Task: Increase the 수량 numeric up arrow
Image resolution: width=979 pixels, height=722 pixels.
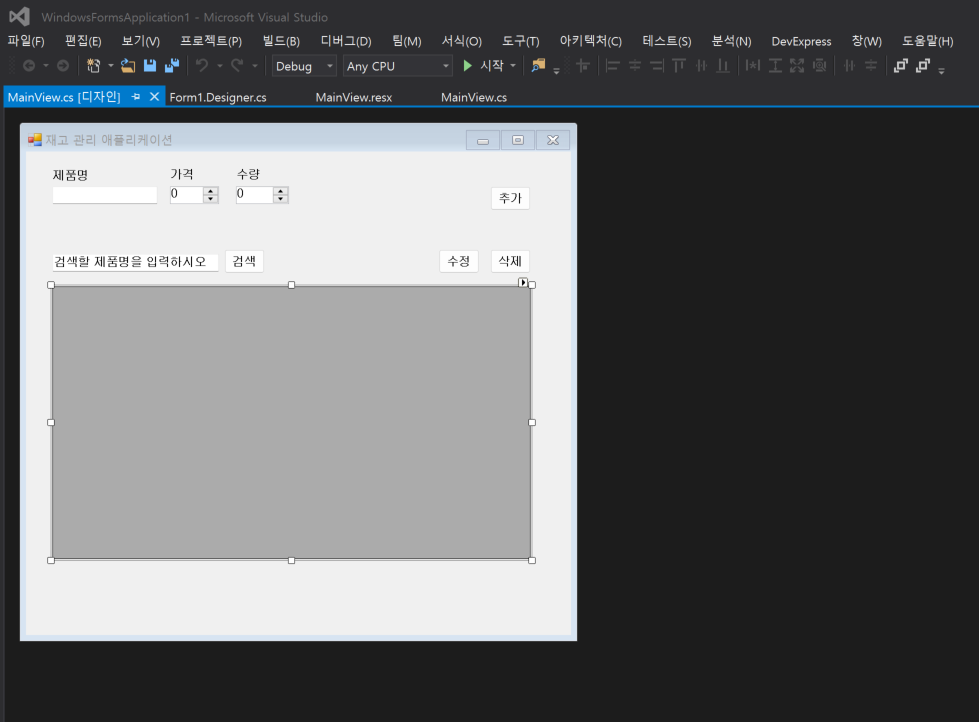Action: coord(281,191)
